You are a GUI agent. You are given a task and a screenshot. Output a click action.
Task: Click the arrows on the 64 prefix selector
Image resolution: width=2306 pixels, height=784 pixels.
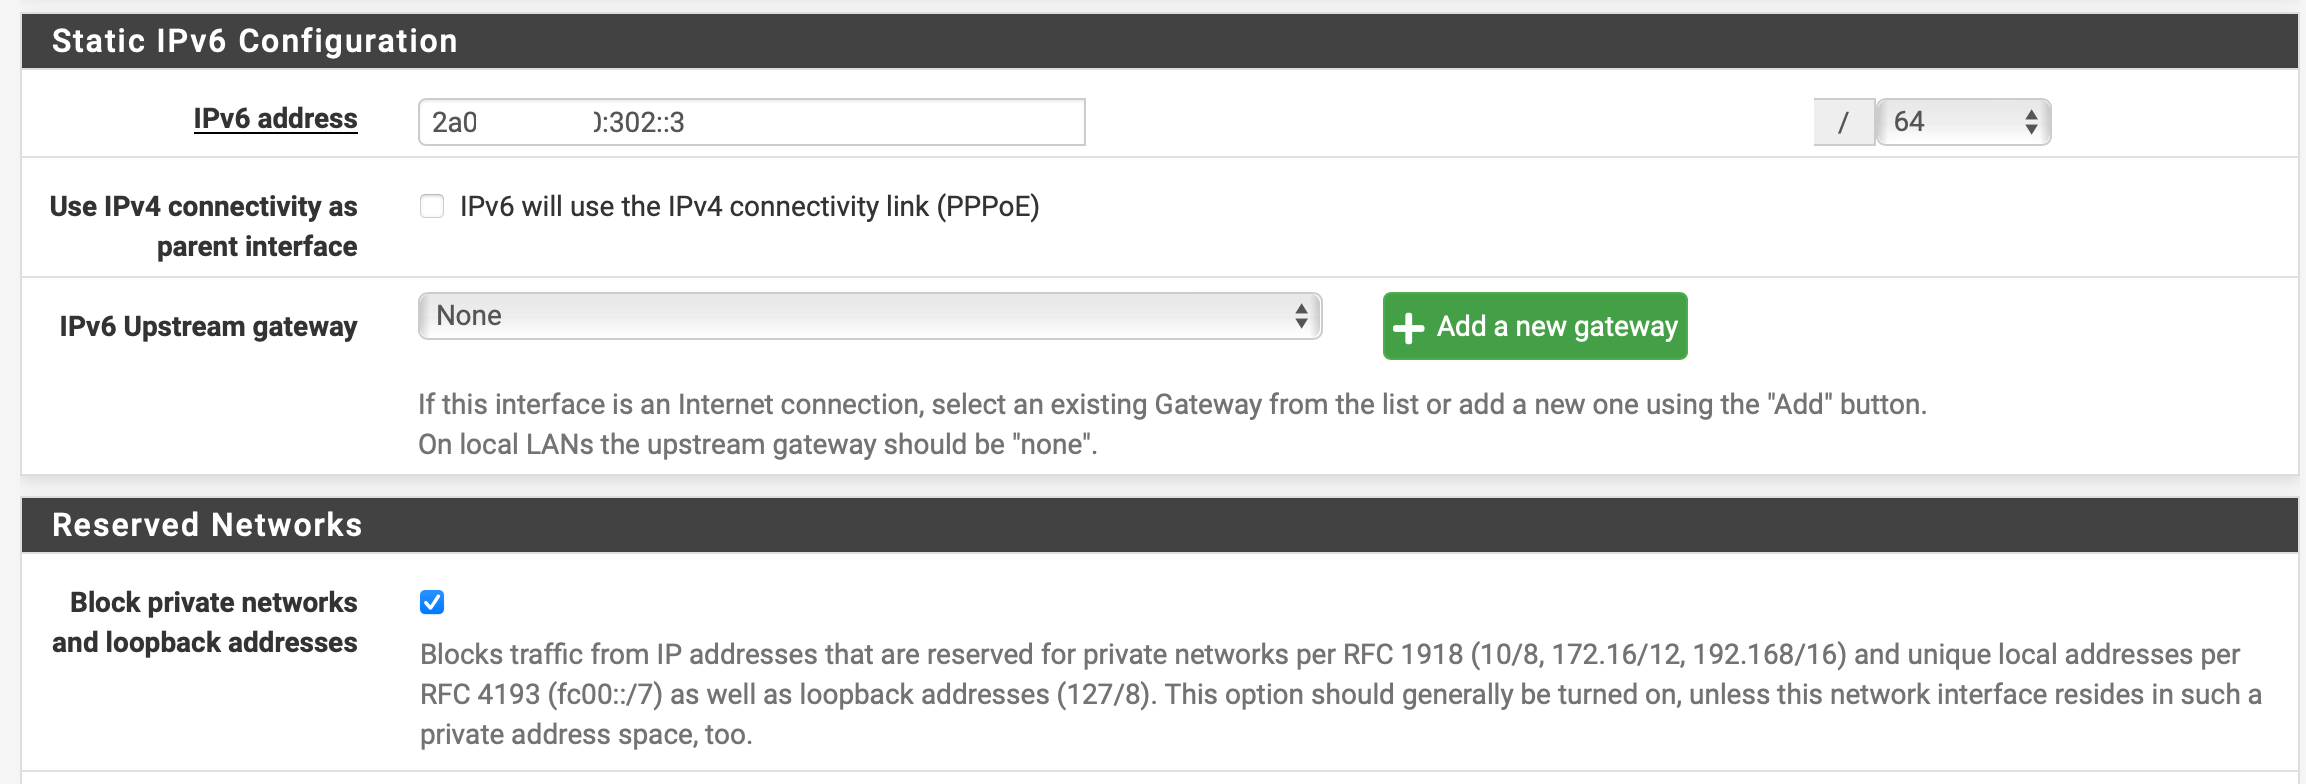[2031, 122]
